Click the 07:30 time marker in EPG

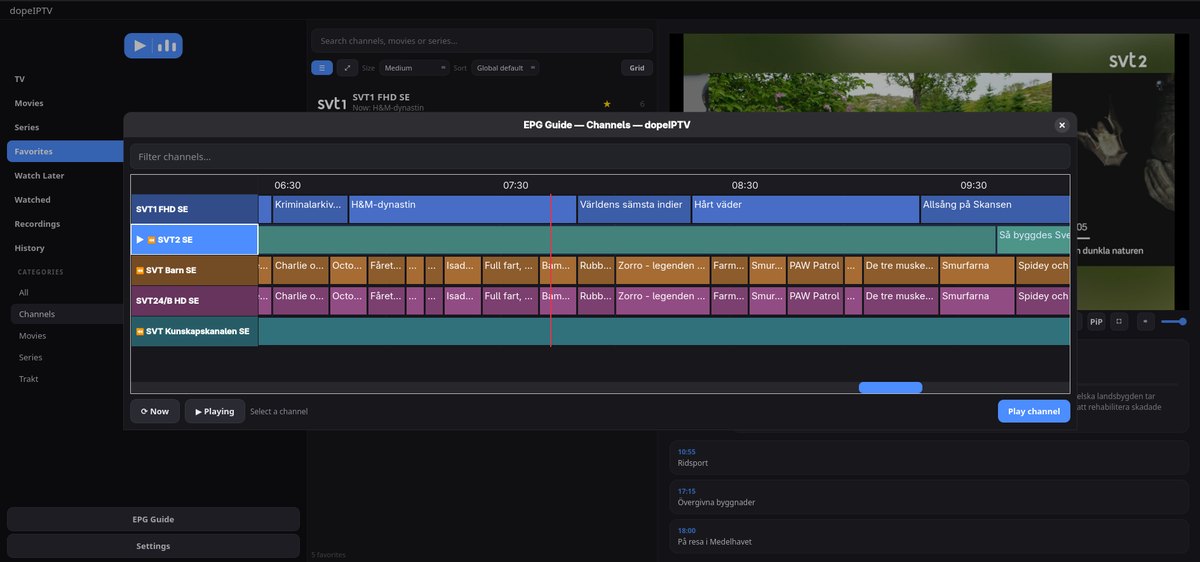tap(515, 185)
